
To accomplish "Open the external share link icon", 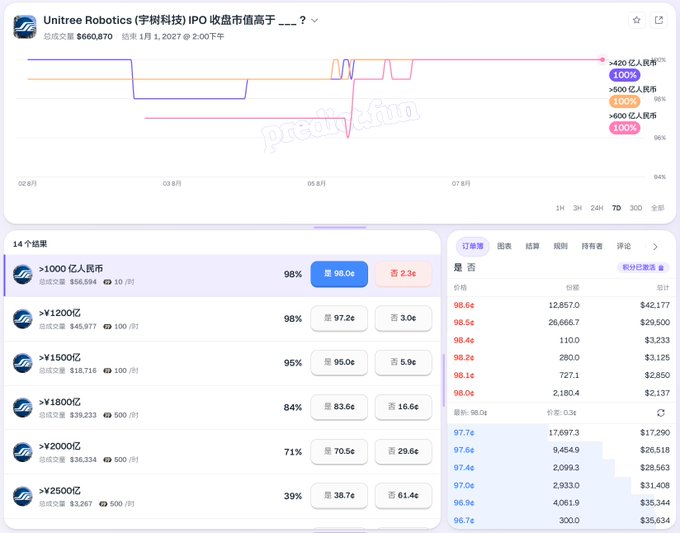I will tap(659, 20).
